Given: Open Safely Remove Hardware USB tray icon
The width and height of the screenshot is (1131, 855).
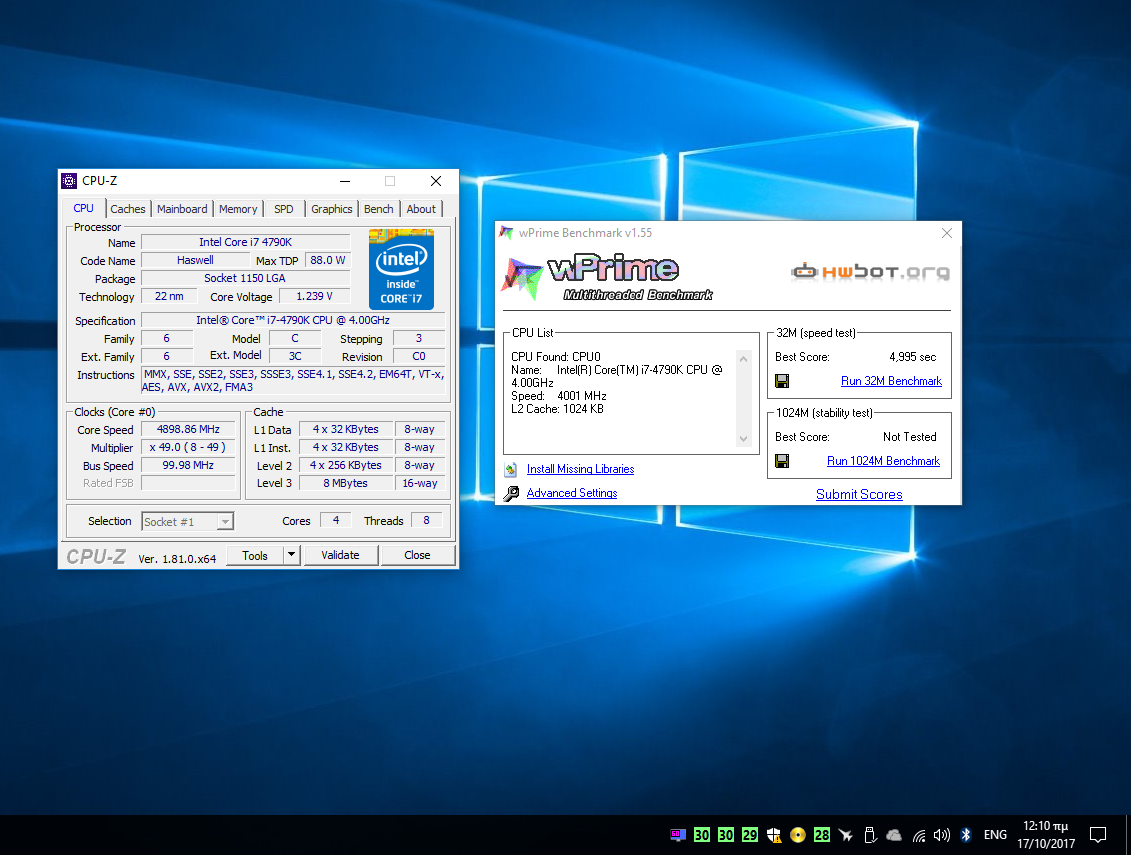Looking at the screenshot, I should click(x=870, y=835).
